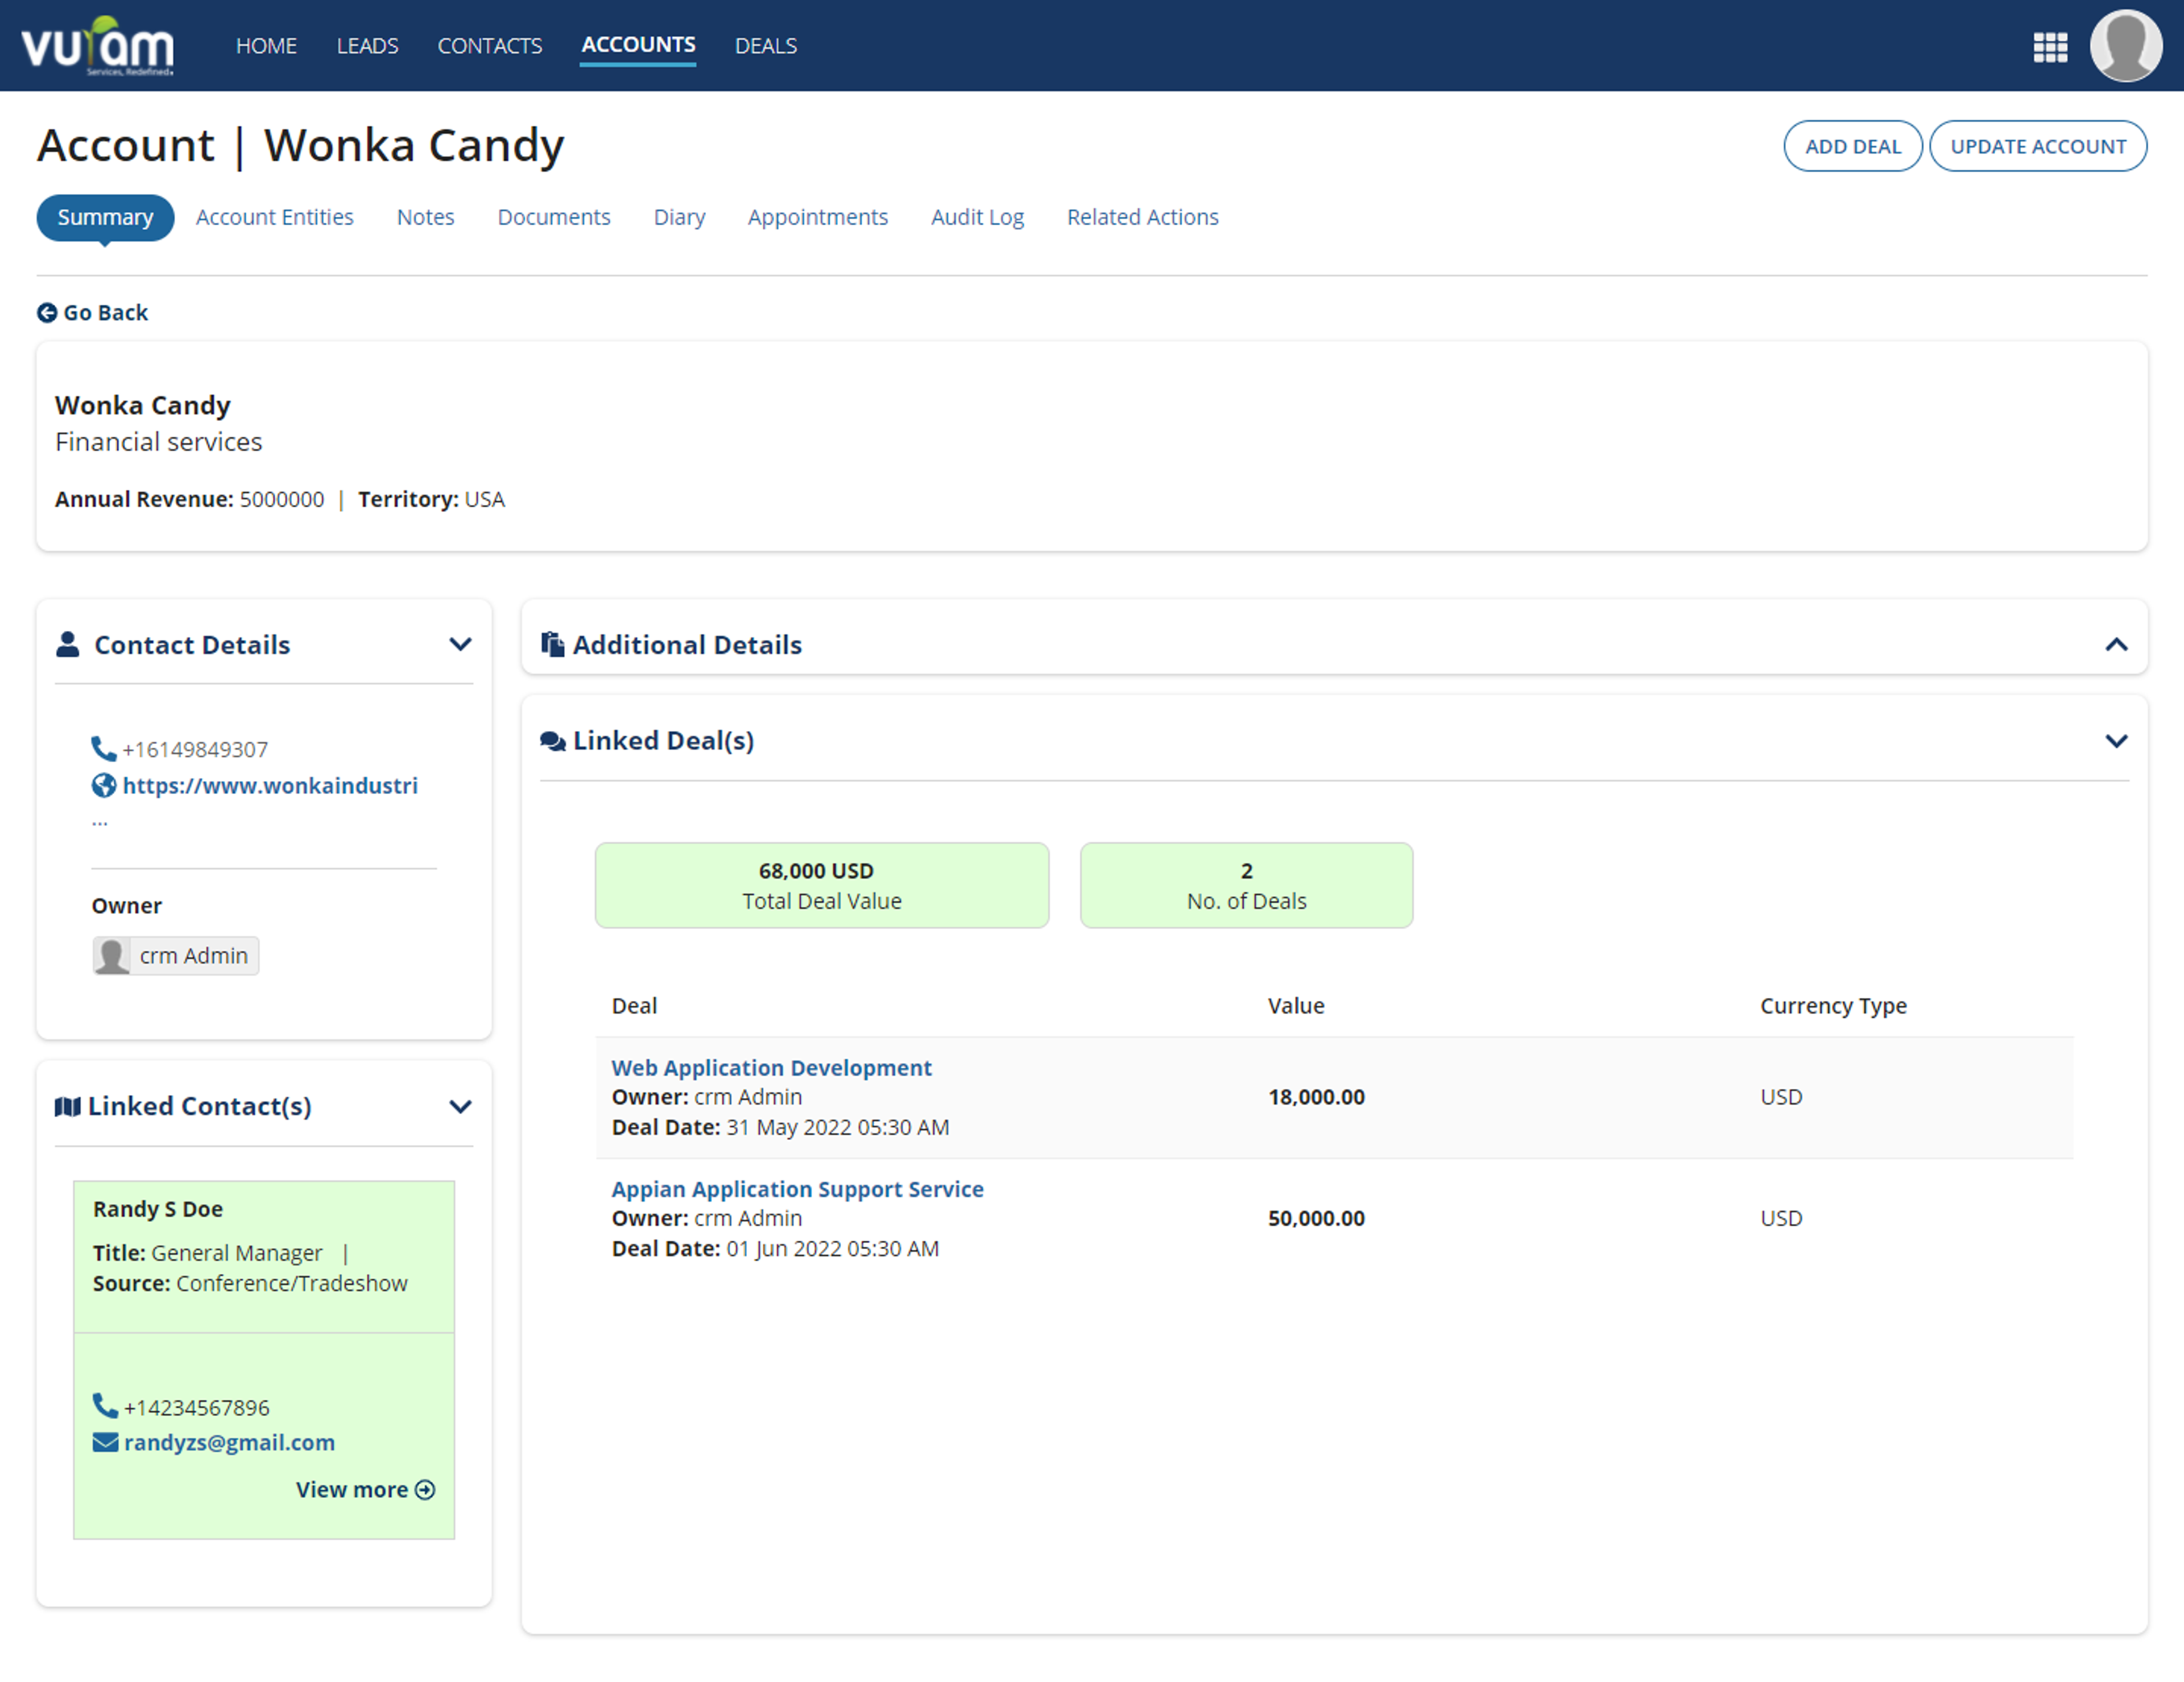
Task: Click the View more arrow icon
Action: (x=425, y=1490)
